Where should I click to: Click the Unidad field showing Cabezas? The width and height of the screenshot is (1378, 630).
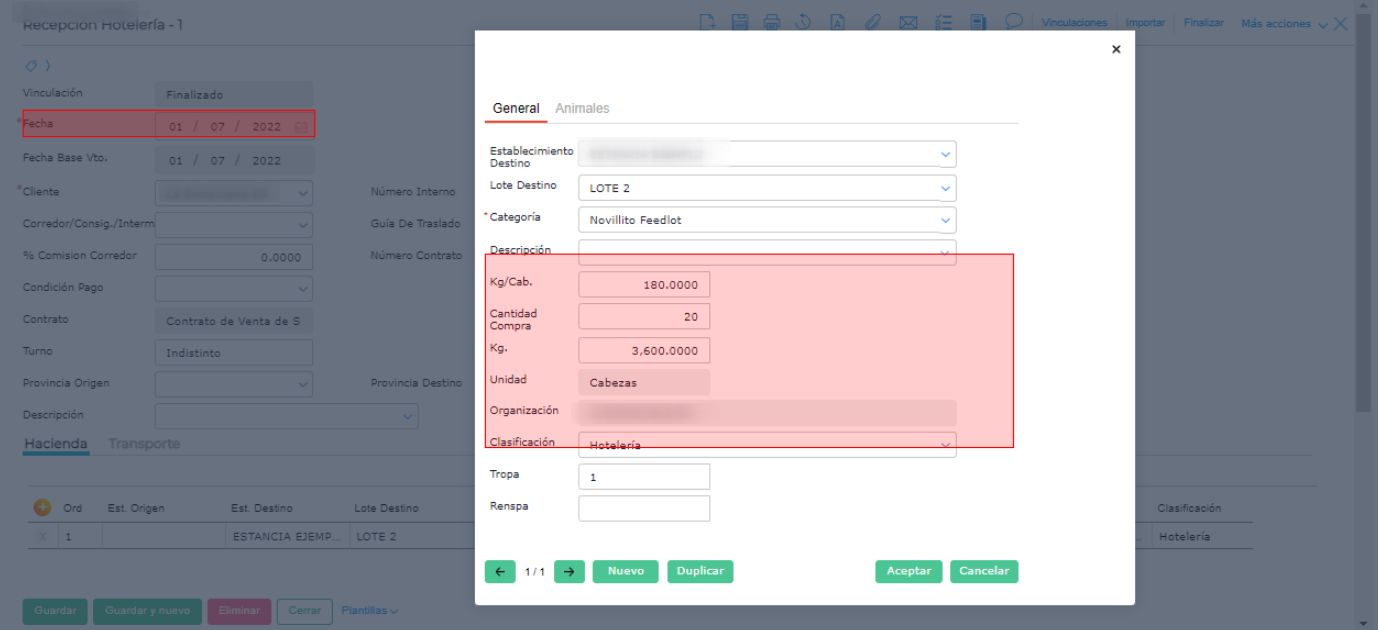click(x=644, y=382)
